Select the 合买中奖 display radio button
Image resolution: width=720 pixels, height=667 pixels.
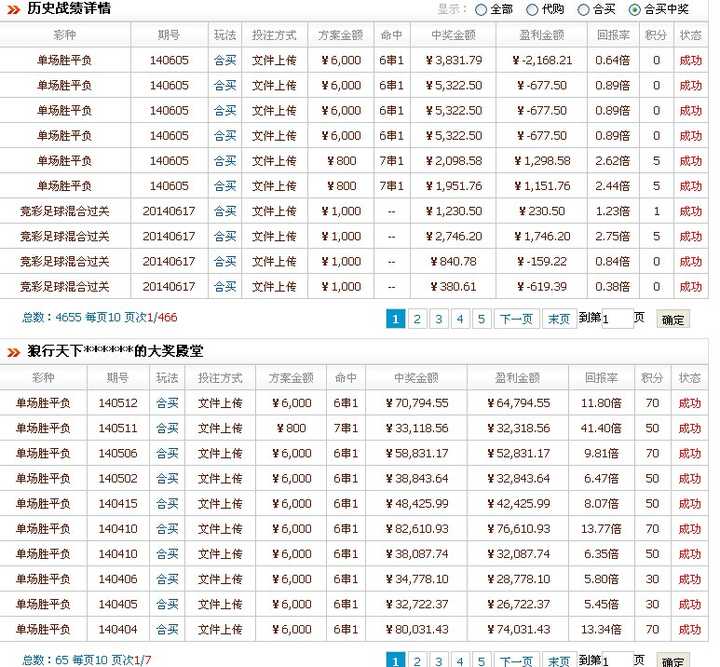635,10
